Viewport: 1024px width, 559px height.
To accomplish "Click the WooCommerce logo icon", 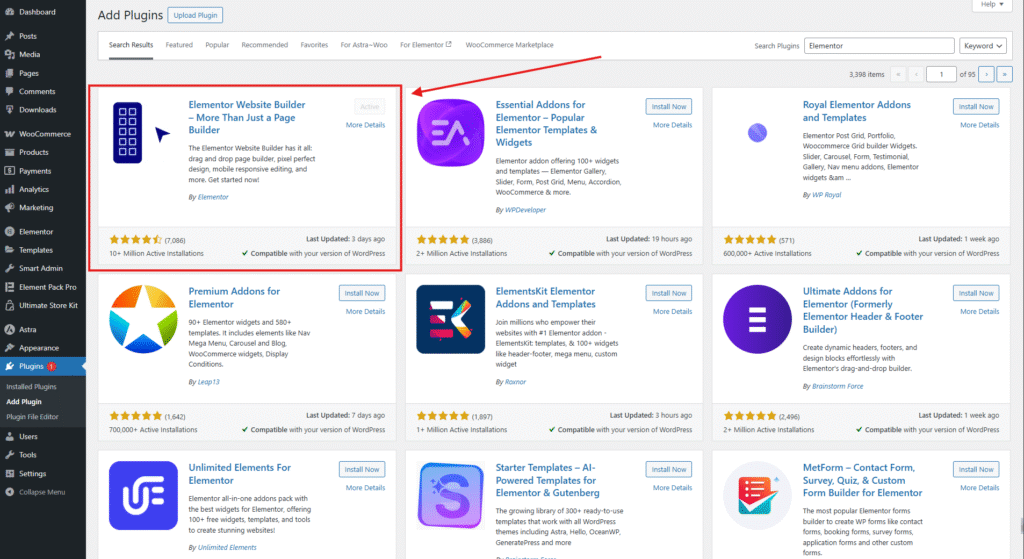I will coord(9,134).
